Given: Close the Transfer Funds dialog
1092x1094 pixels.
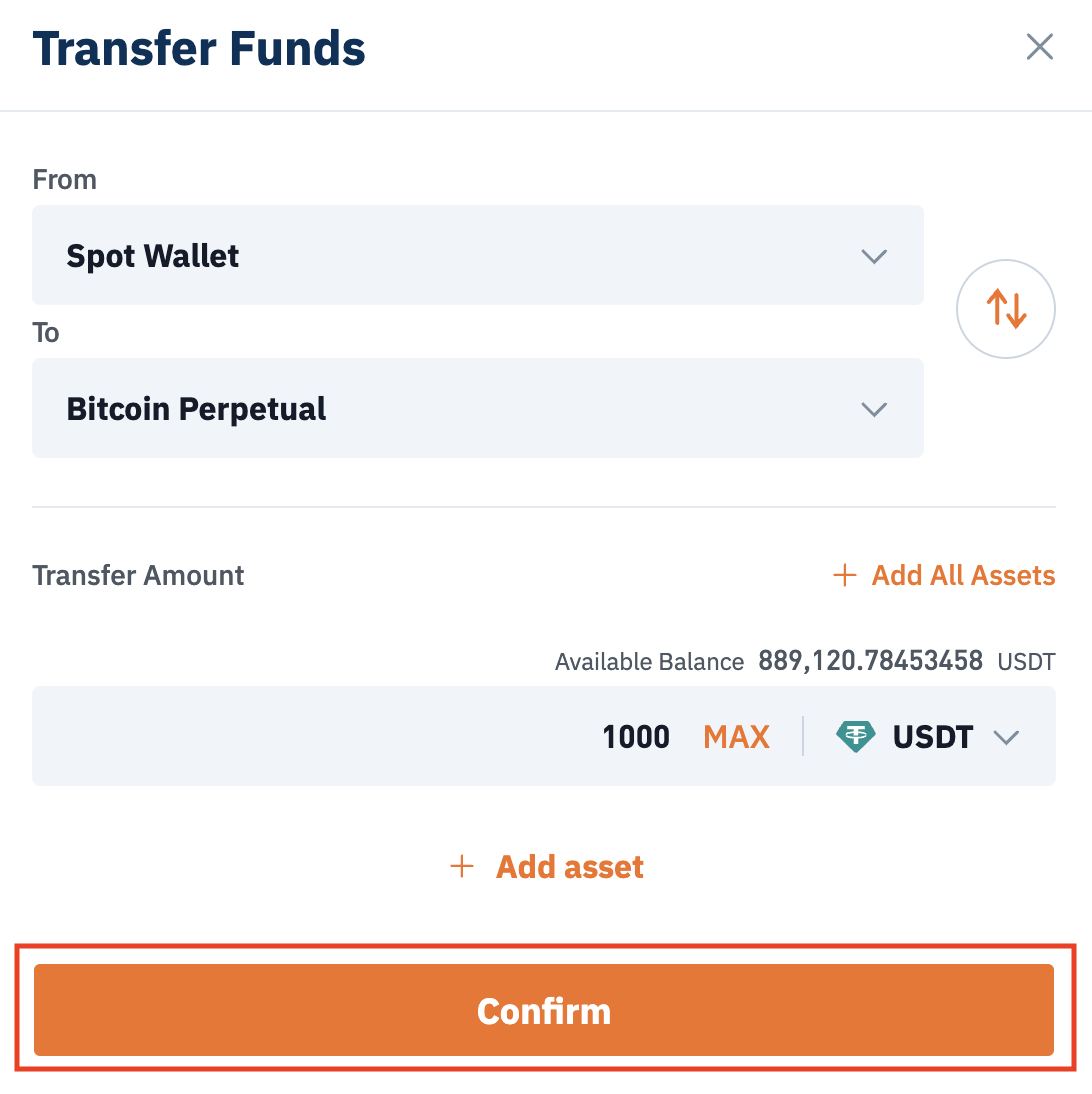Looking at the screenshot, I should (1040, 47).
